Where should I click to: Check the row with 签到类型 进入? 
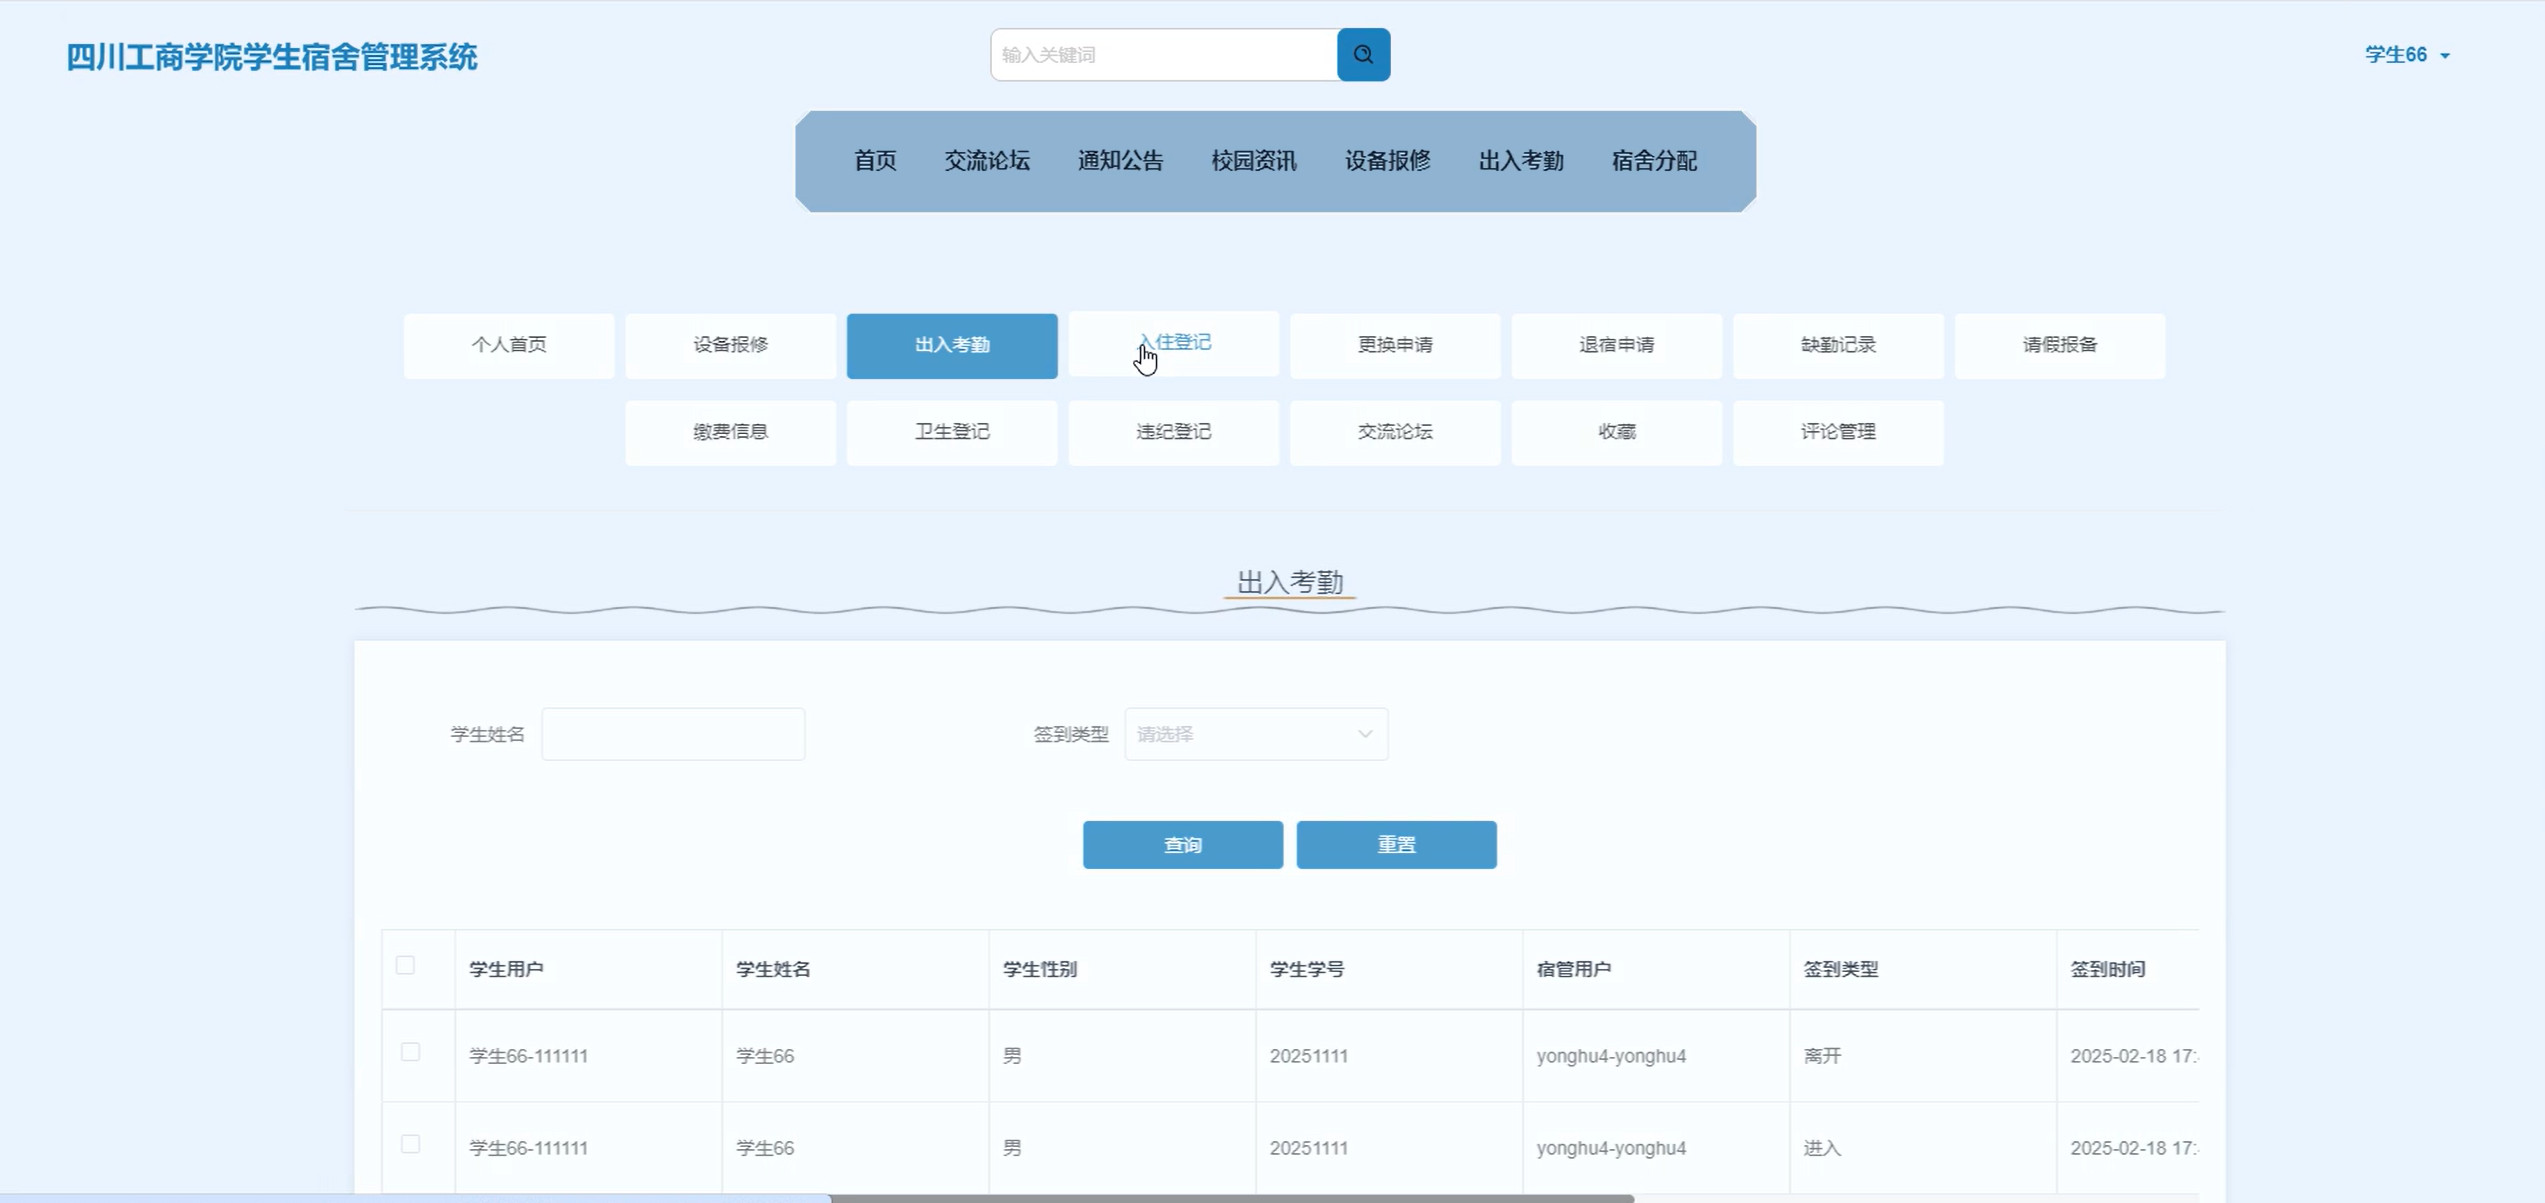[410, 1144]
